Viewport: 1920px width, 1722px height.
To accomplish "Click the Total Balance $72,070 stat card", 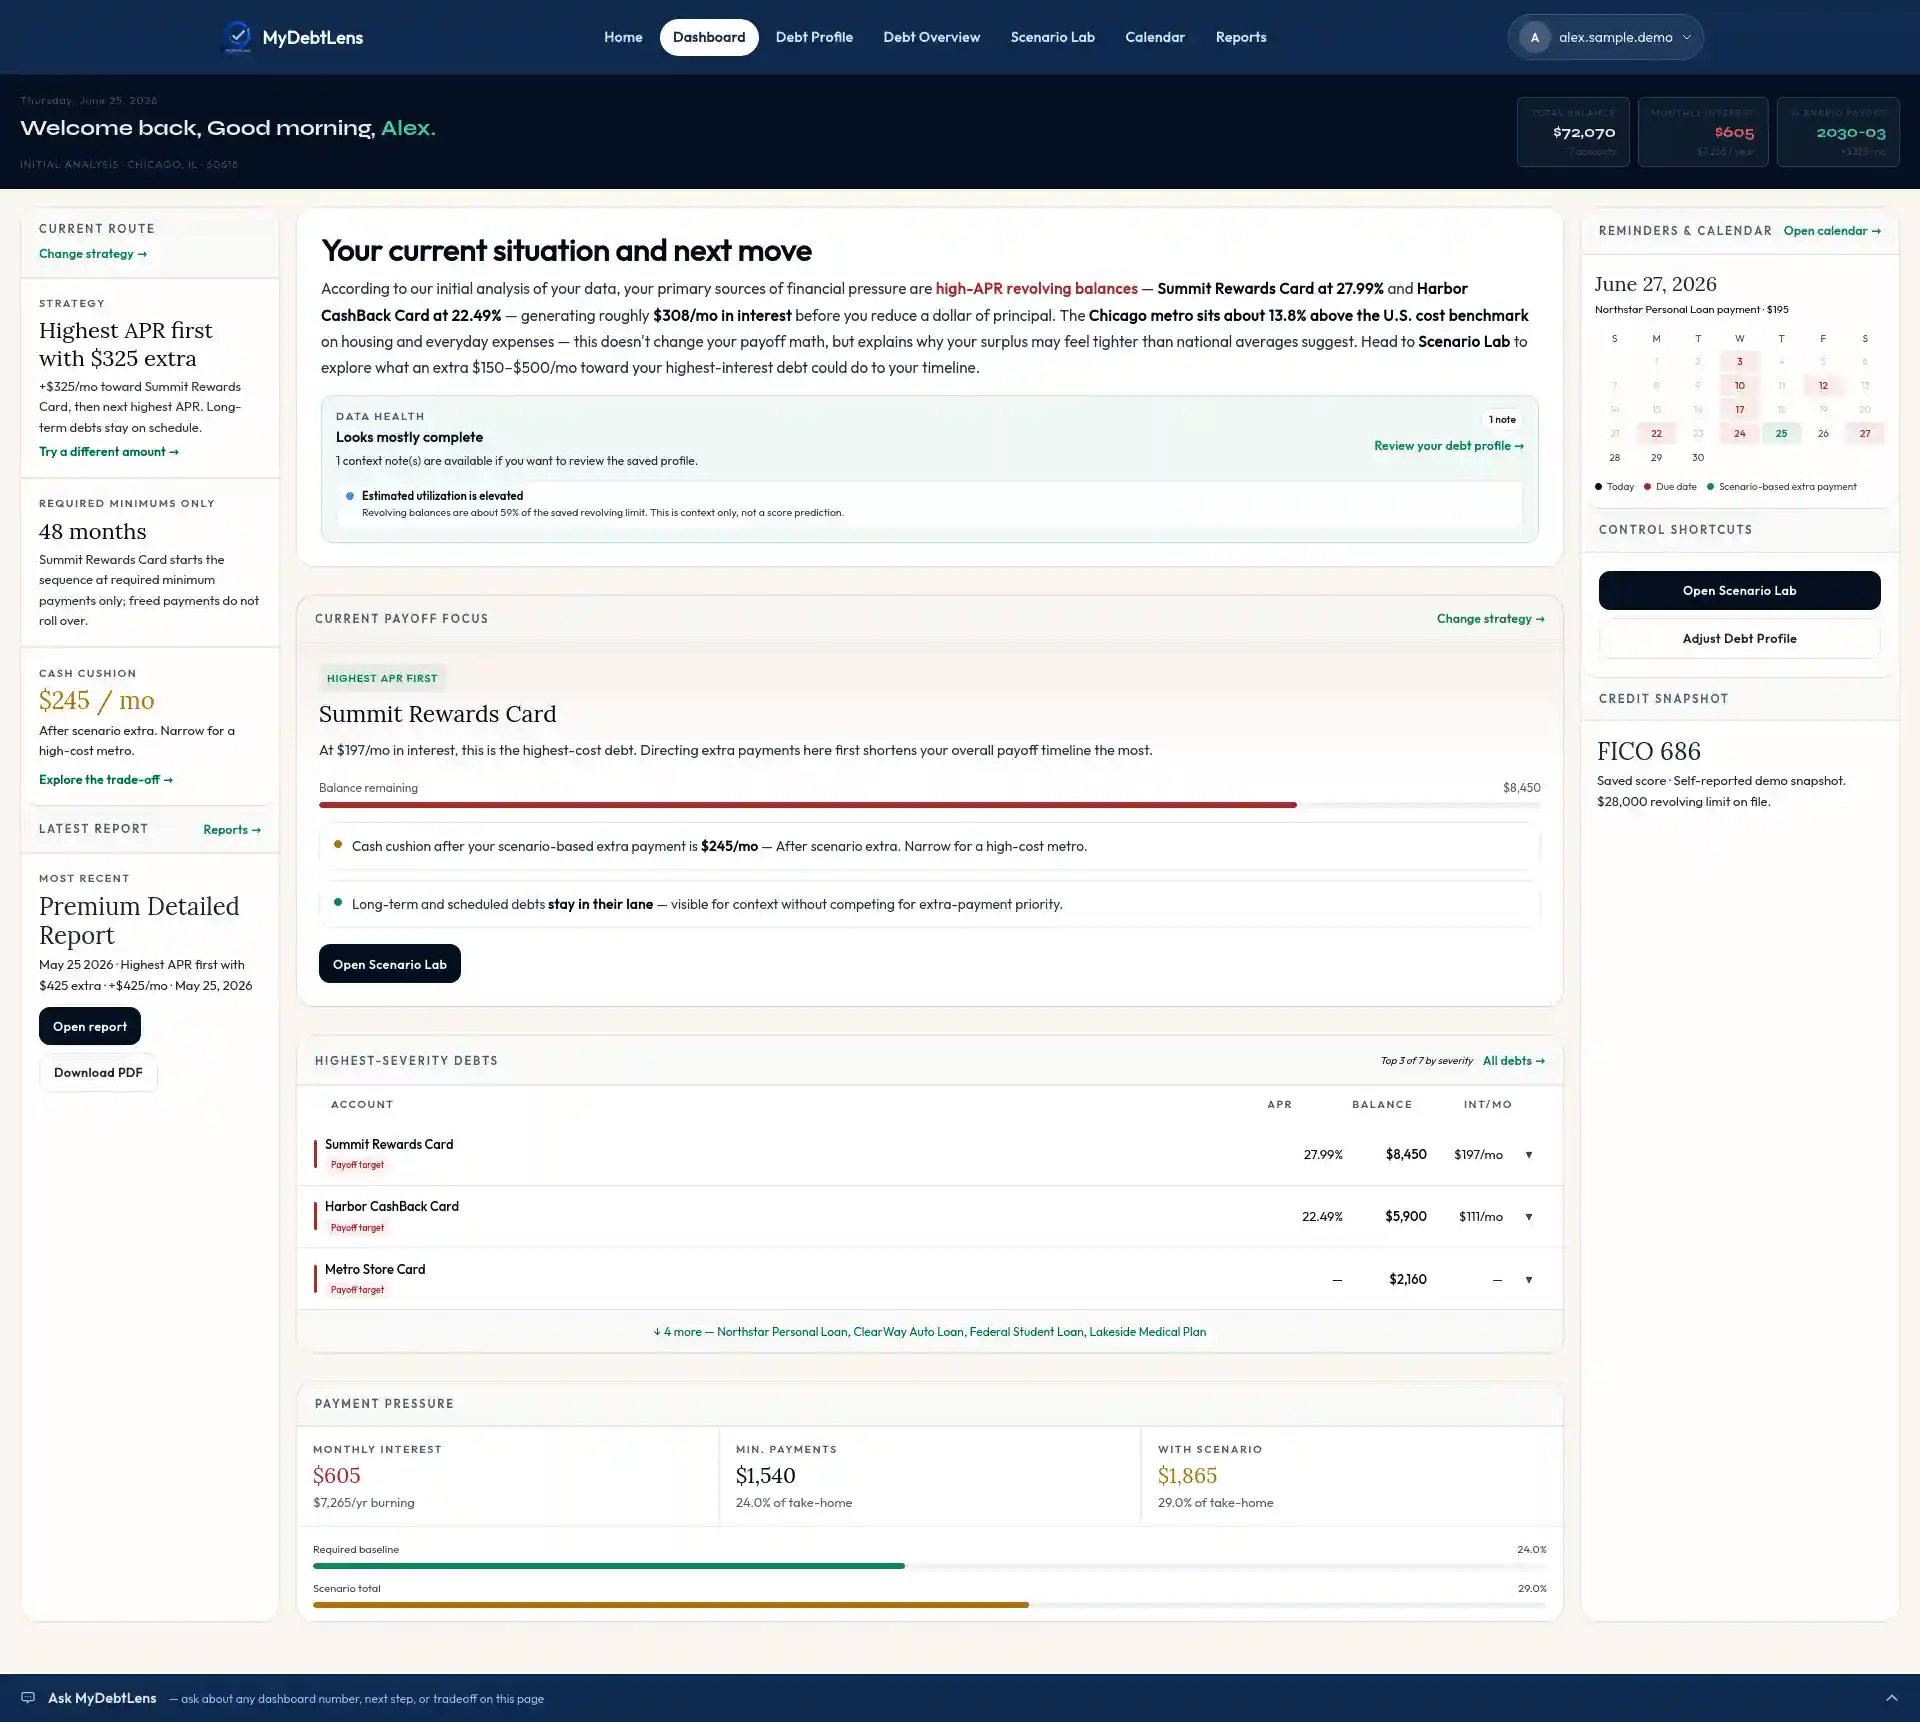I will (x=1573, y=132).
